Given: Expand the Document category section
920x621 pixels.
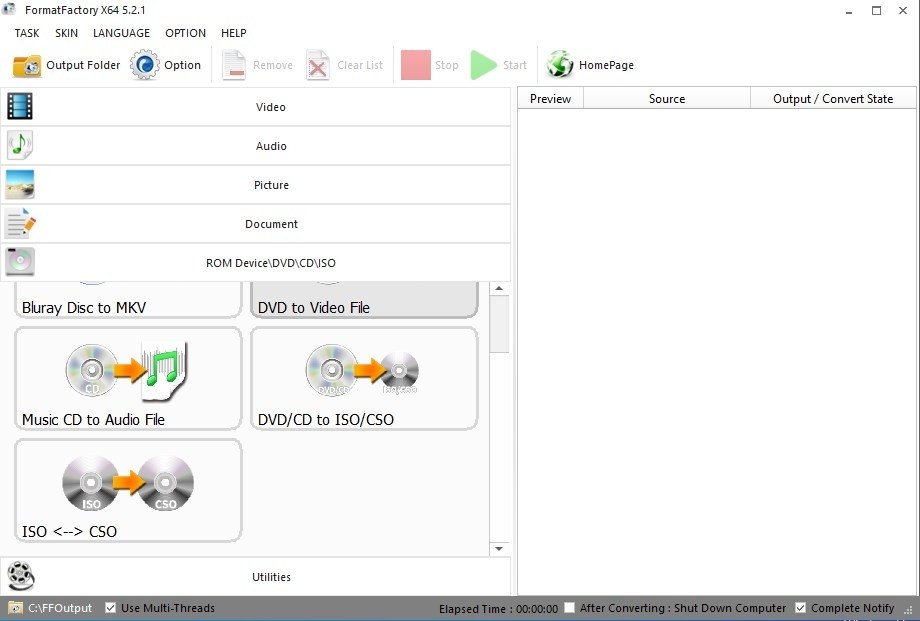Looking at the screenshot, I should (256, 224).
